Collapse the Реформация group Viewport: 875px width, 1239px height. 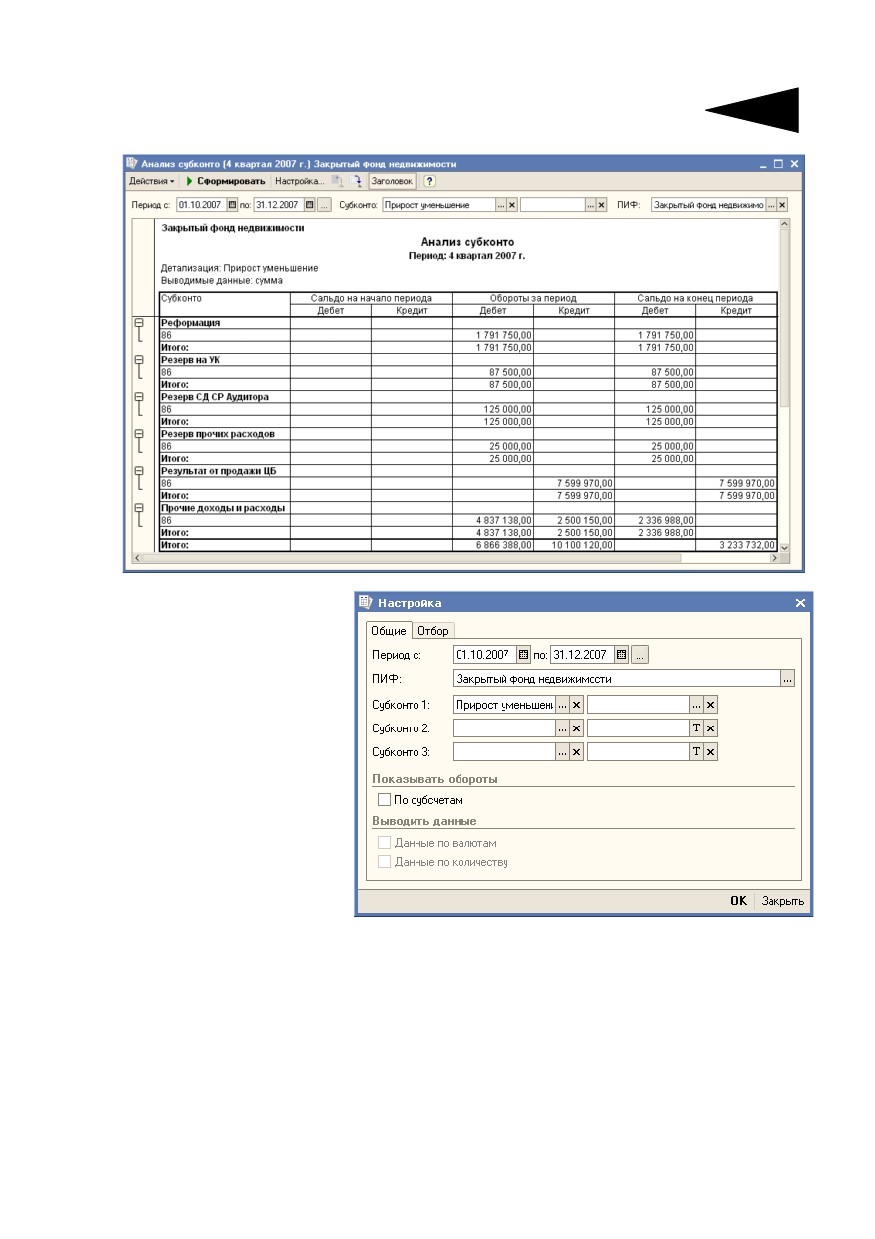click(139, 323)
